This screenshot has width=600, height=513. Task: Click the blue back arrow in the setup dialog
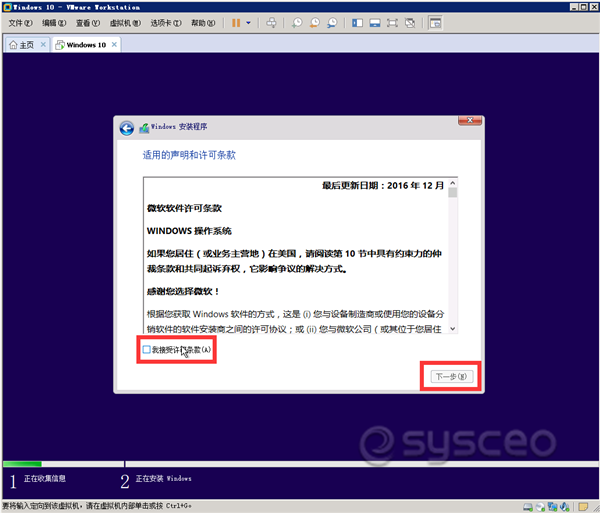point(127,128)
